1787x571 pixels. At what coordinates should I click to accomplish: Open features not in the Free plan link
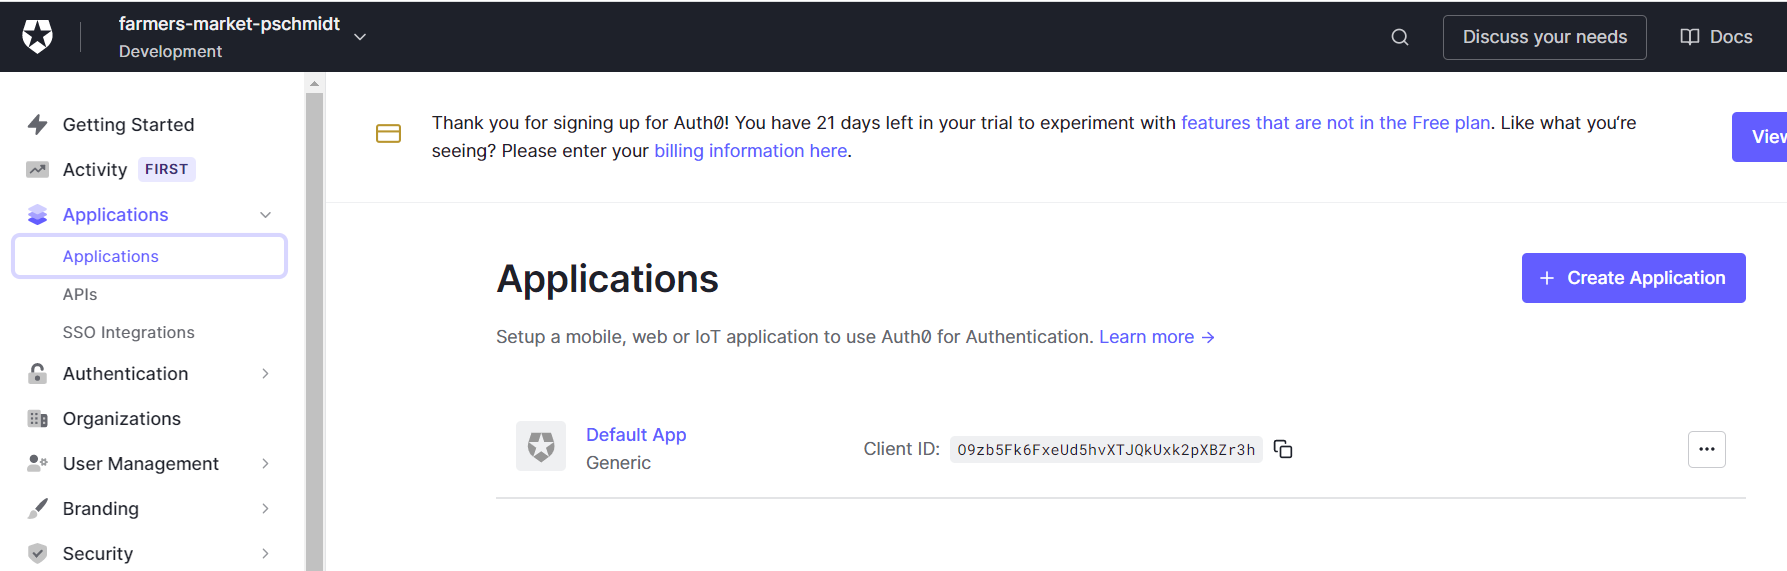[1335, 122]
